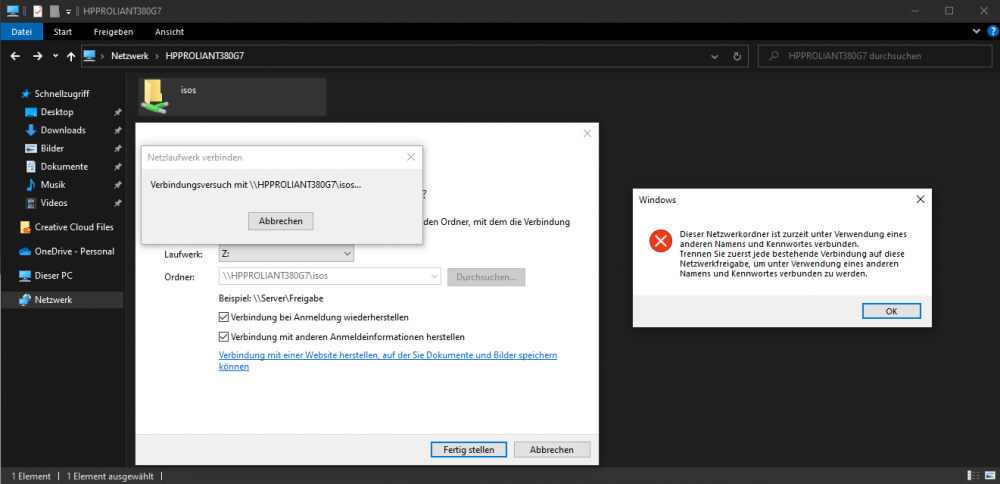The height and width of the screenshot is (484, 1000).
Task: Go forward with the right arrow
Action: (x=38, y=56)
